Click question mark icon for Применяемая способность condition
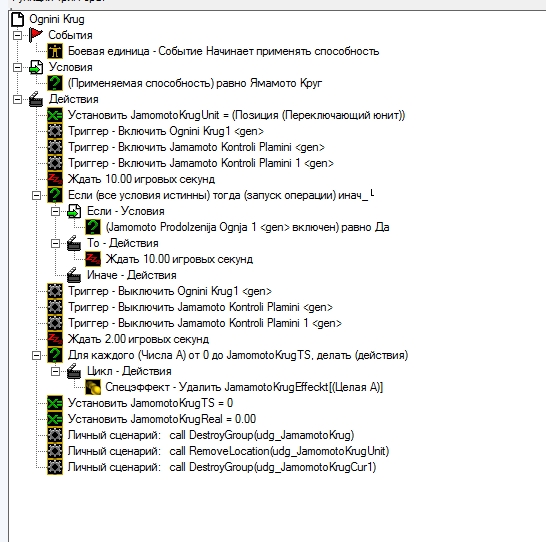The height and width of the screenshot is (542, 546). pyautogui.click(x=55, y=83)
